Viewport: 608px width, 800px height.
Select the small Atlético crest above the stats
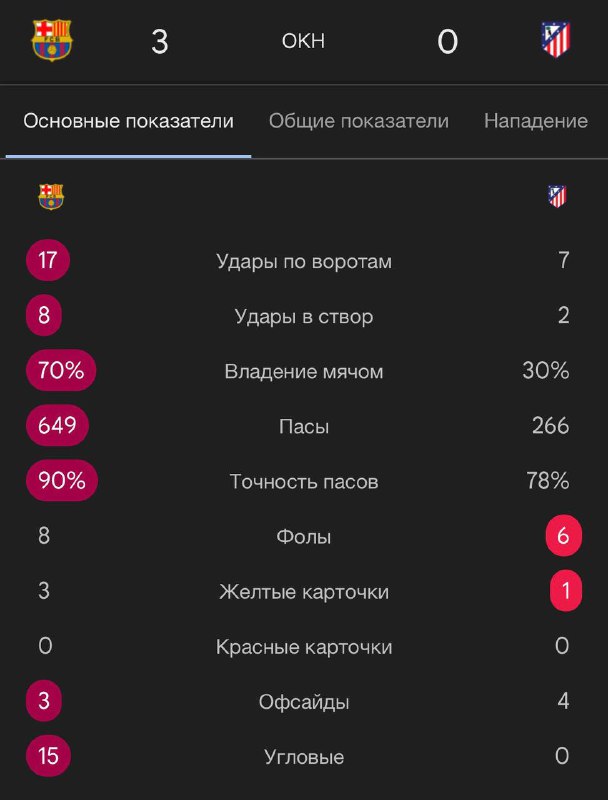click(x=557, y=196)
